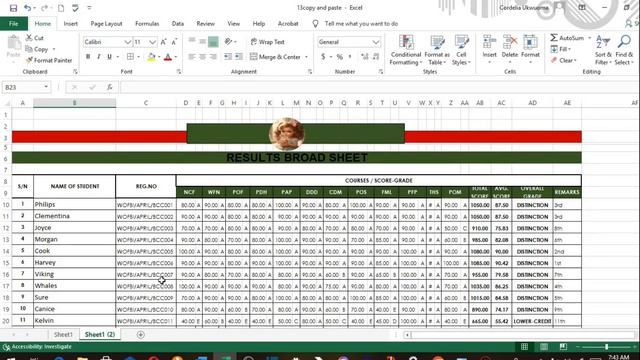Viewport: 640px width, 360px height.
Task: Decrease the font size
Action: coord(174,42)
